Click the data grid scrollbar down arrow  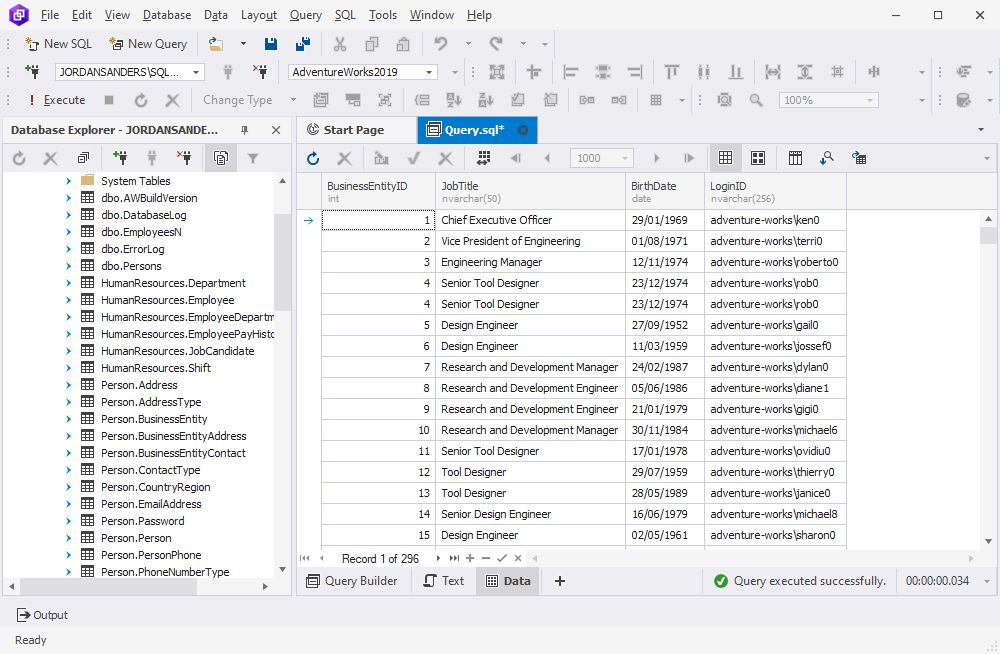(x=989, y=542)
